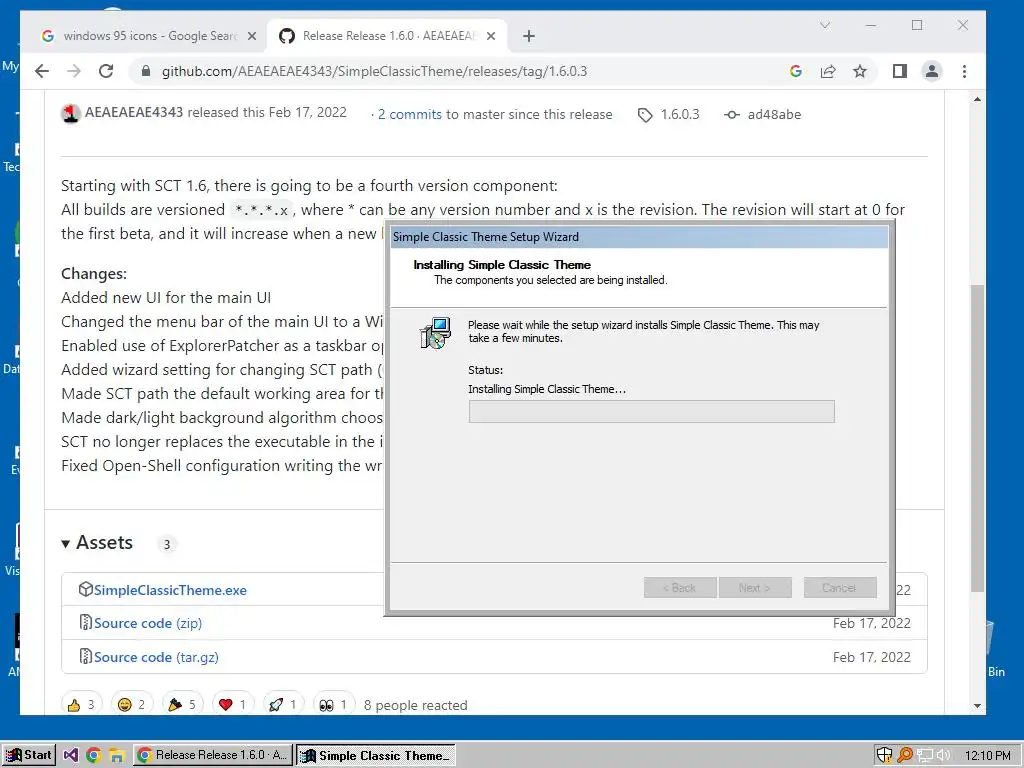Viewport: 1024px width, 768px height.
Task: Open AEAEAEAE4343 avatar image
Action: point(71,114)
